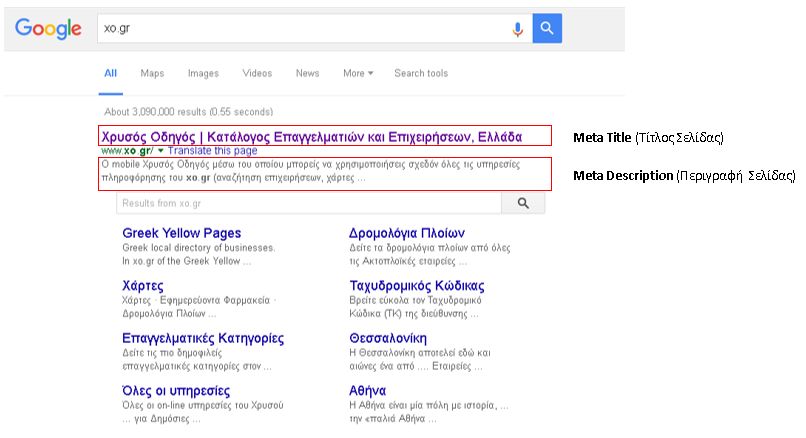806x438 pixels.
Task: Open the Δρομολόγια Πλοίων sitelink
Action: (x=407, y=233)
